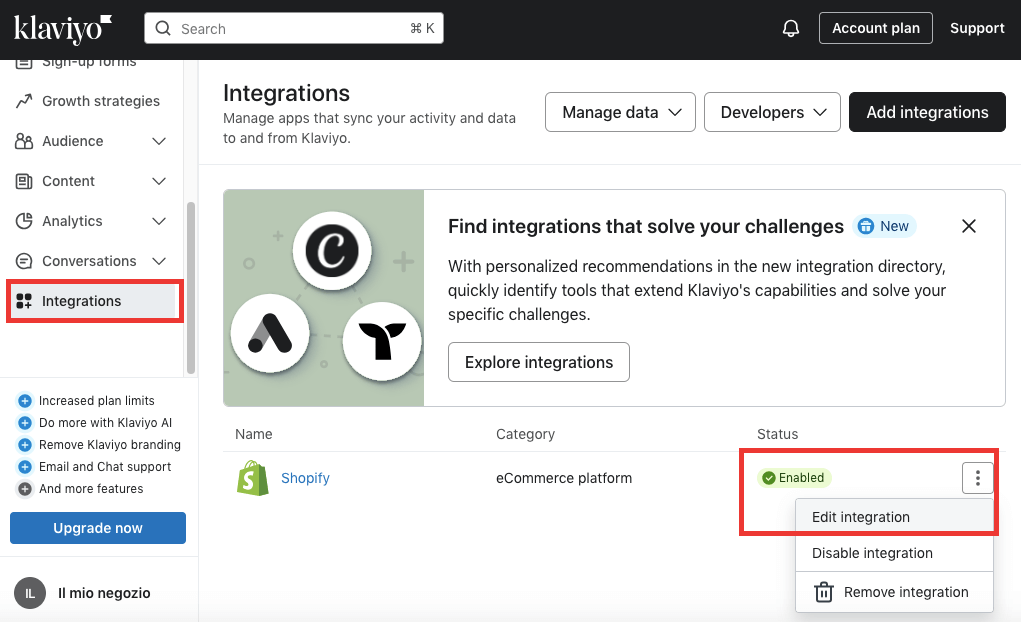This screenshot has height=622, width=1021.
Task: Click the Conversations chat icon
Action: [x=24, y=261]
